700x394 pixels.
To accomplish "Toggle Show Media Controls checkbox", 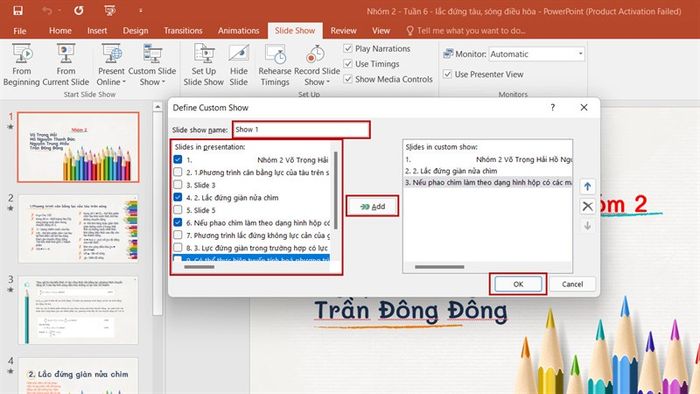I will tap(348, 79).
